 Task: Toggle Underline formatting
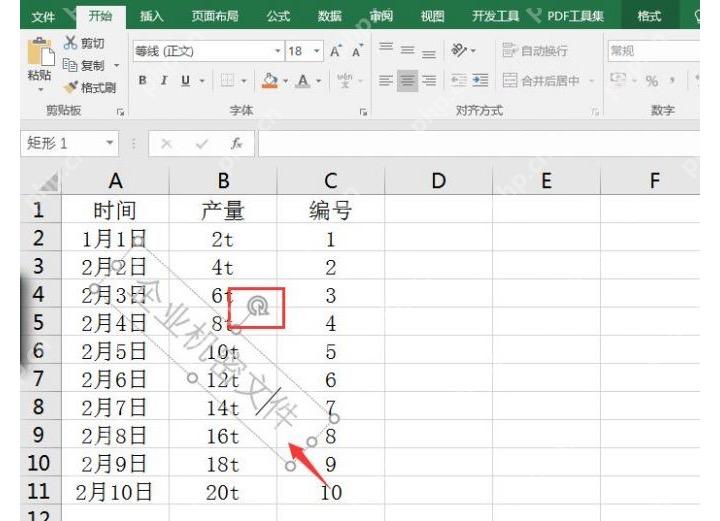(x=186, y=81)
